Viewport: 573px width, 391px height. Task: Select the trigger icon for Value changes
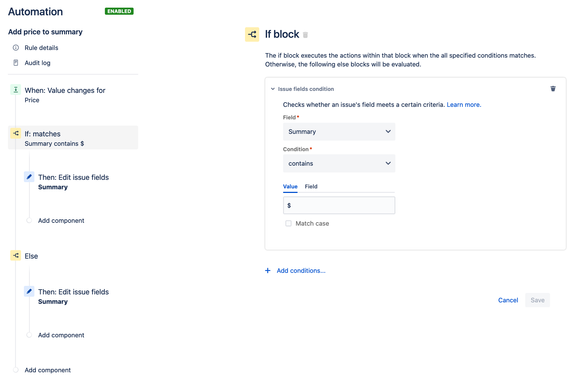coord(15,90)
